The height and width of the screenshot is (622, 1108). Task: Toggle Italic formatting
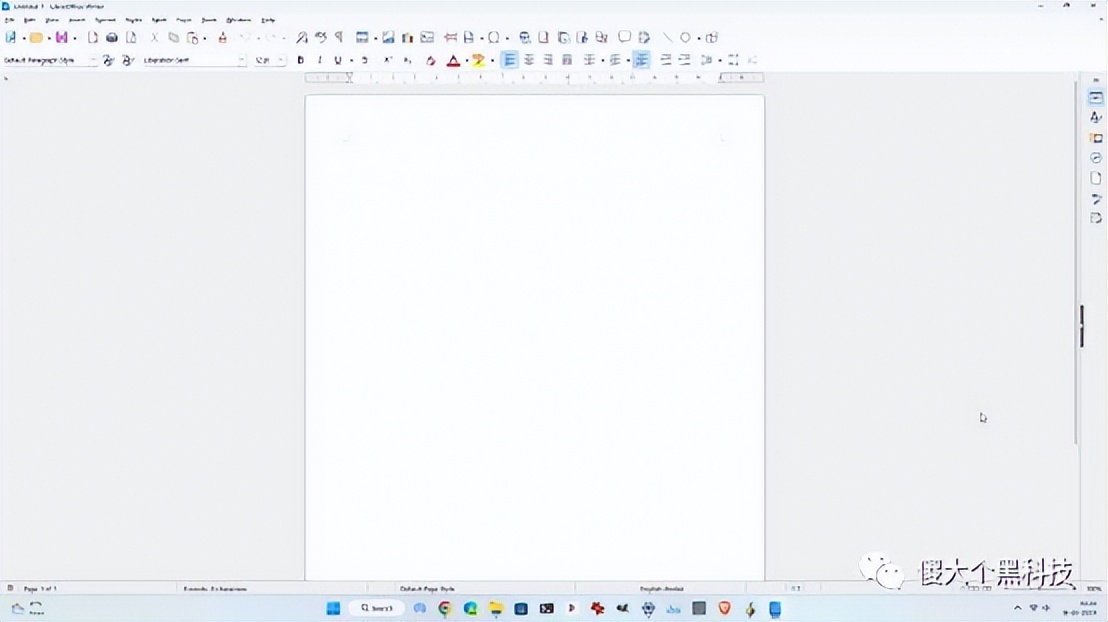[x=319, y=60]
